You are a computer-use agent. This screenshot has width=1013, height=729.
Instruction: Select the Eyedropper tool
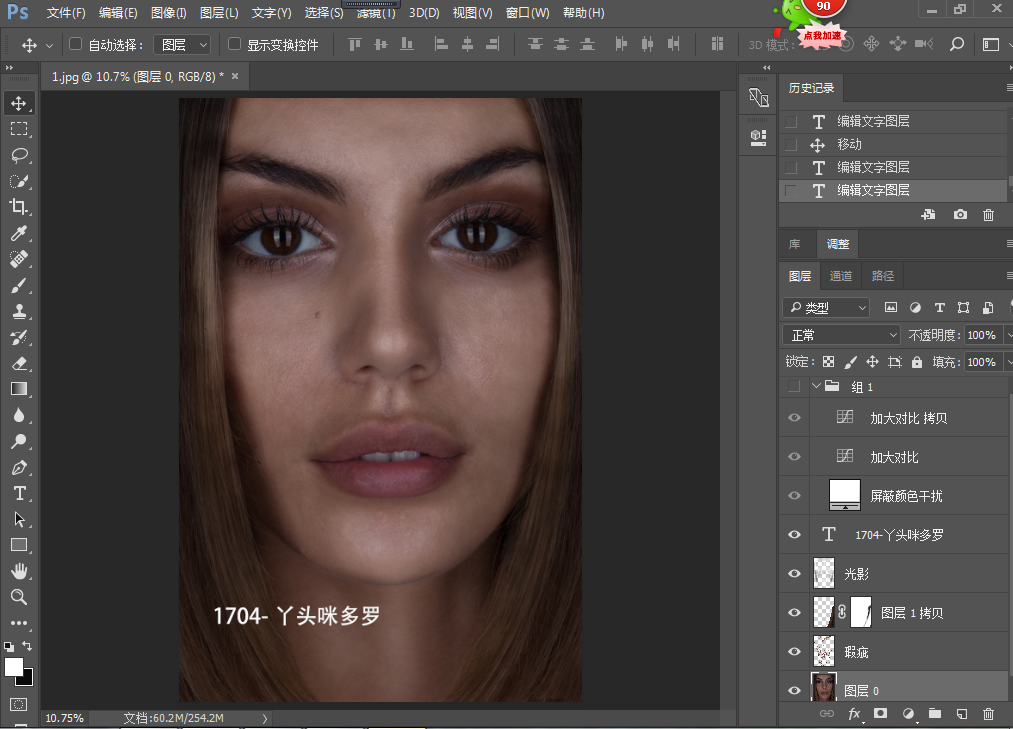[x=19, y=233]
